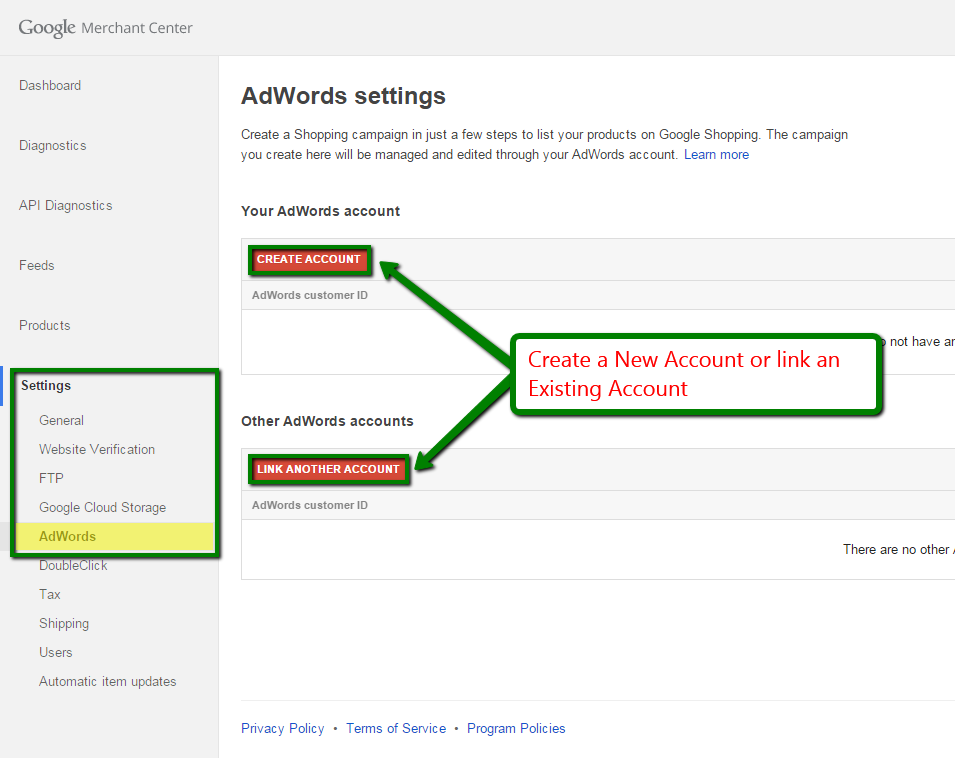Open Shipping settings
The height and width of the screenshot is (758, 955).
point(64,623)
